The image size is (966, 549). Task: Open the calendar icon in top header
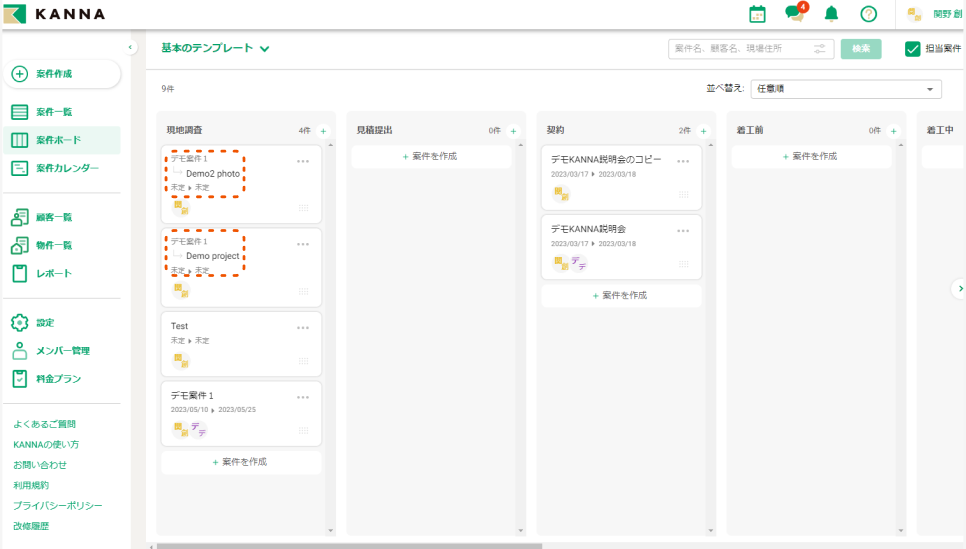[757, 14]
